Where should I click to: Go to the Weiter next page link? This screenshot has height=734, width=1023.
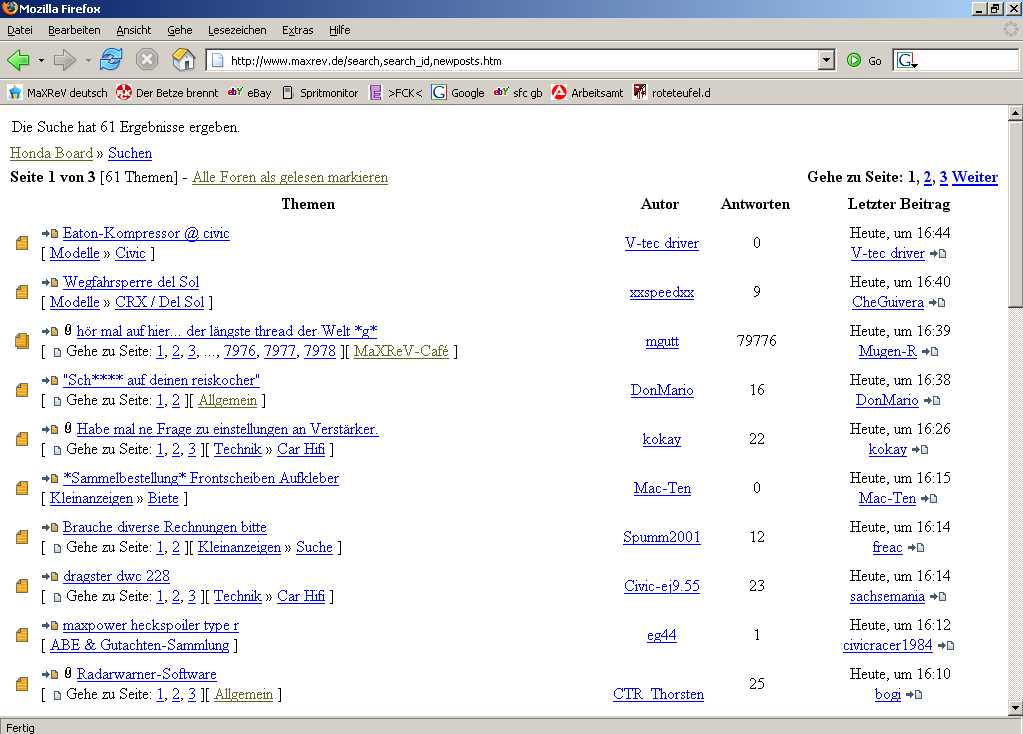point(974,177)
